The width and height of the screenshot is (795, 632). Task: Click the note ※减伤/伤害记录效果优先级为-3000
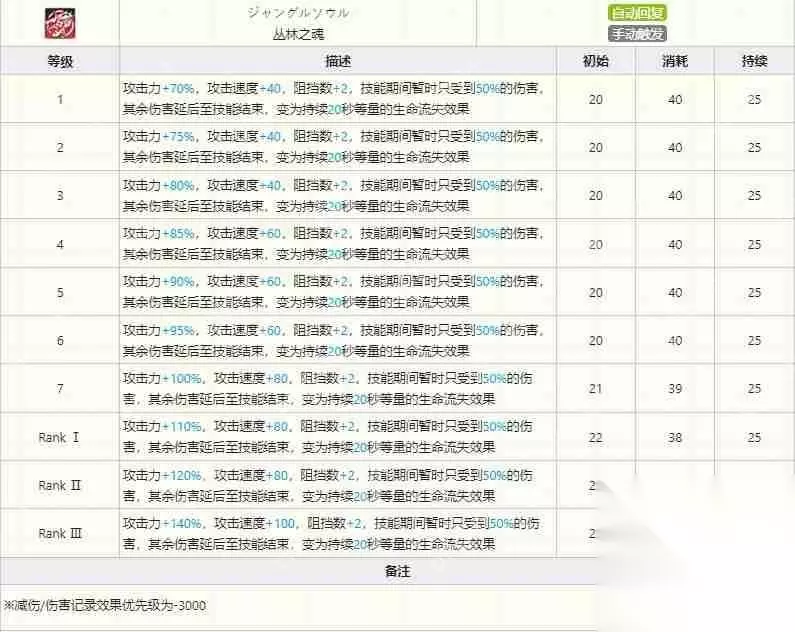click(x=105, y=605)
